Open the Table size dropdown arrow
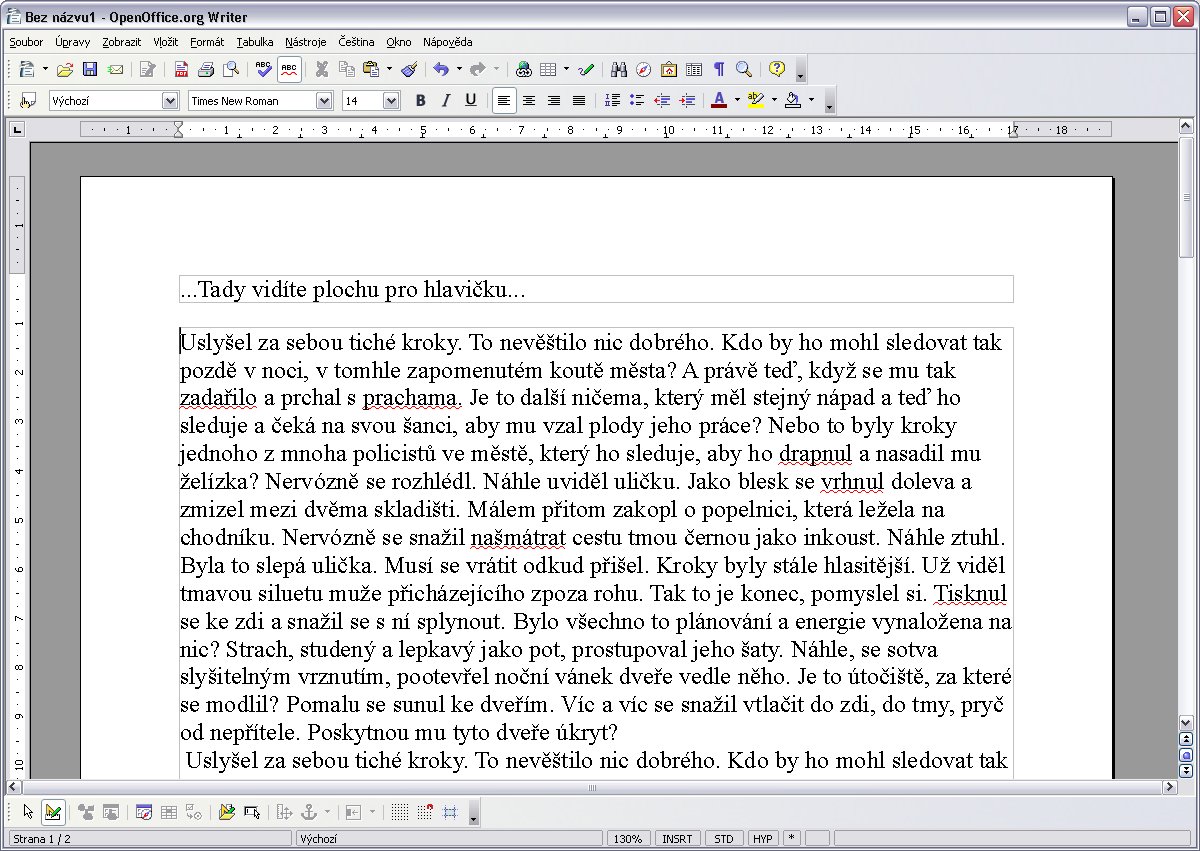 566,69
